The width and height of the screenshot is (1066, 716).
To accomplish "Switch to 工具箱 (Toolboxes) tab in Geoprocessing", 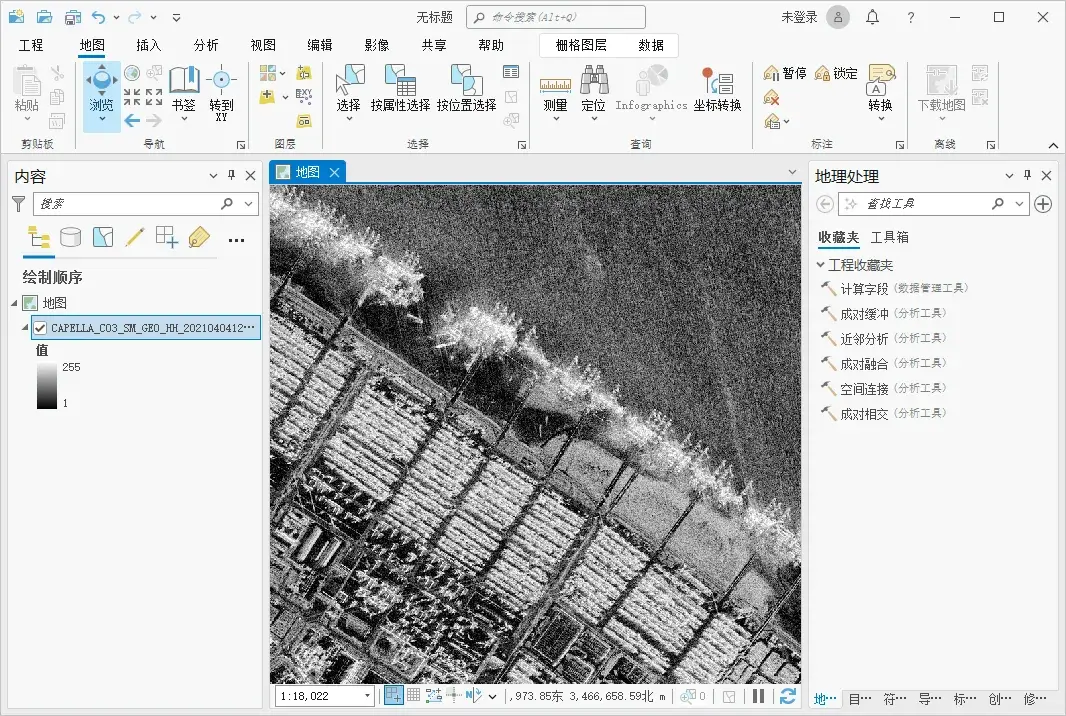I will click(889, 237).
